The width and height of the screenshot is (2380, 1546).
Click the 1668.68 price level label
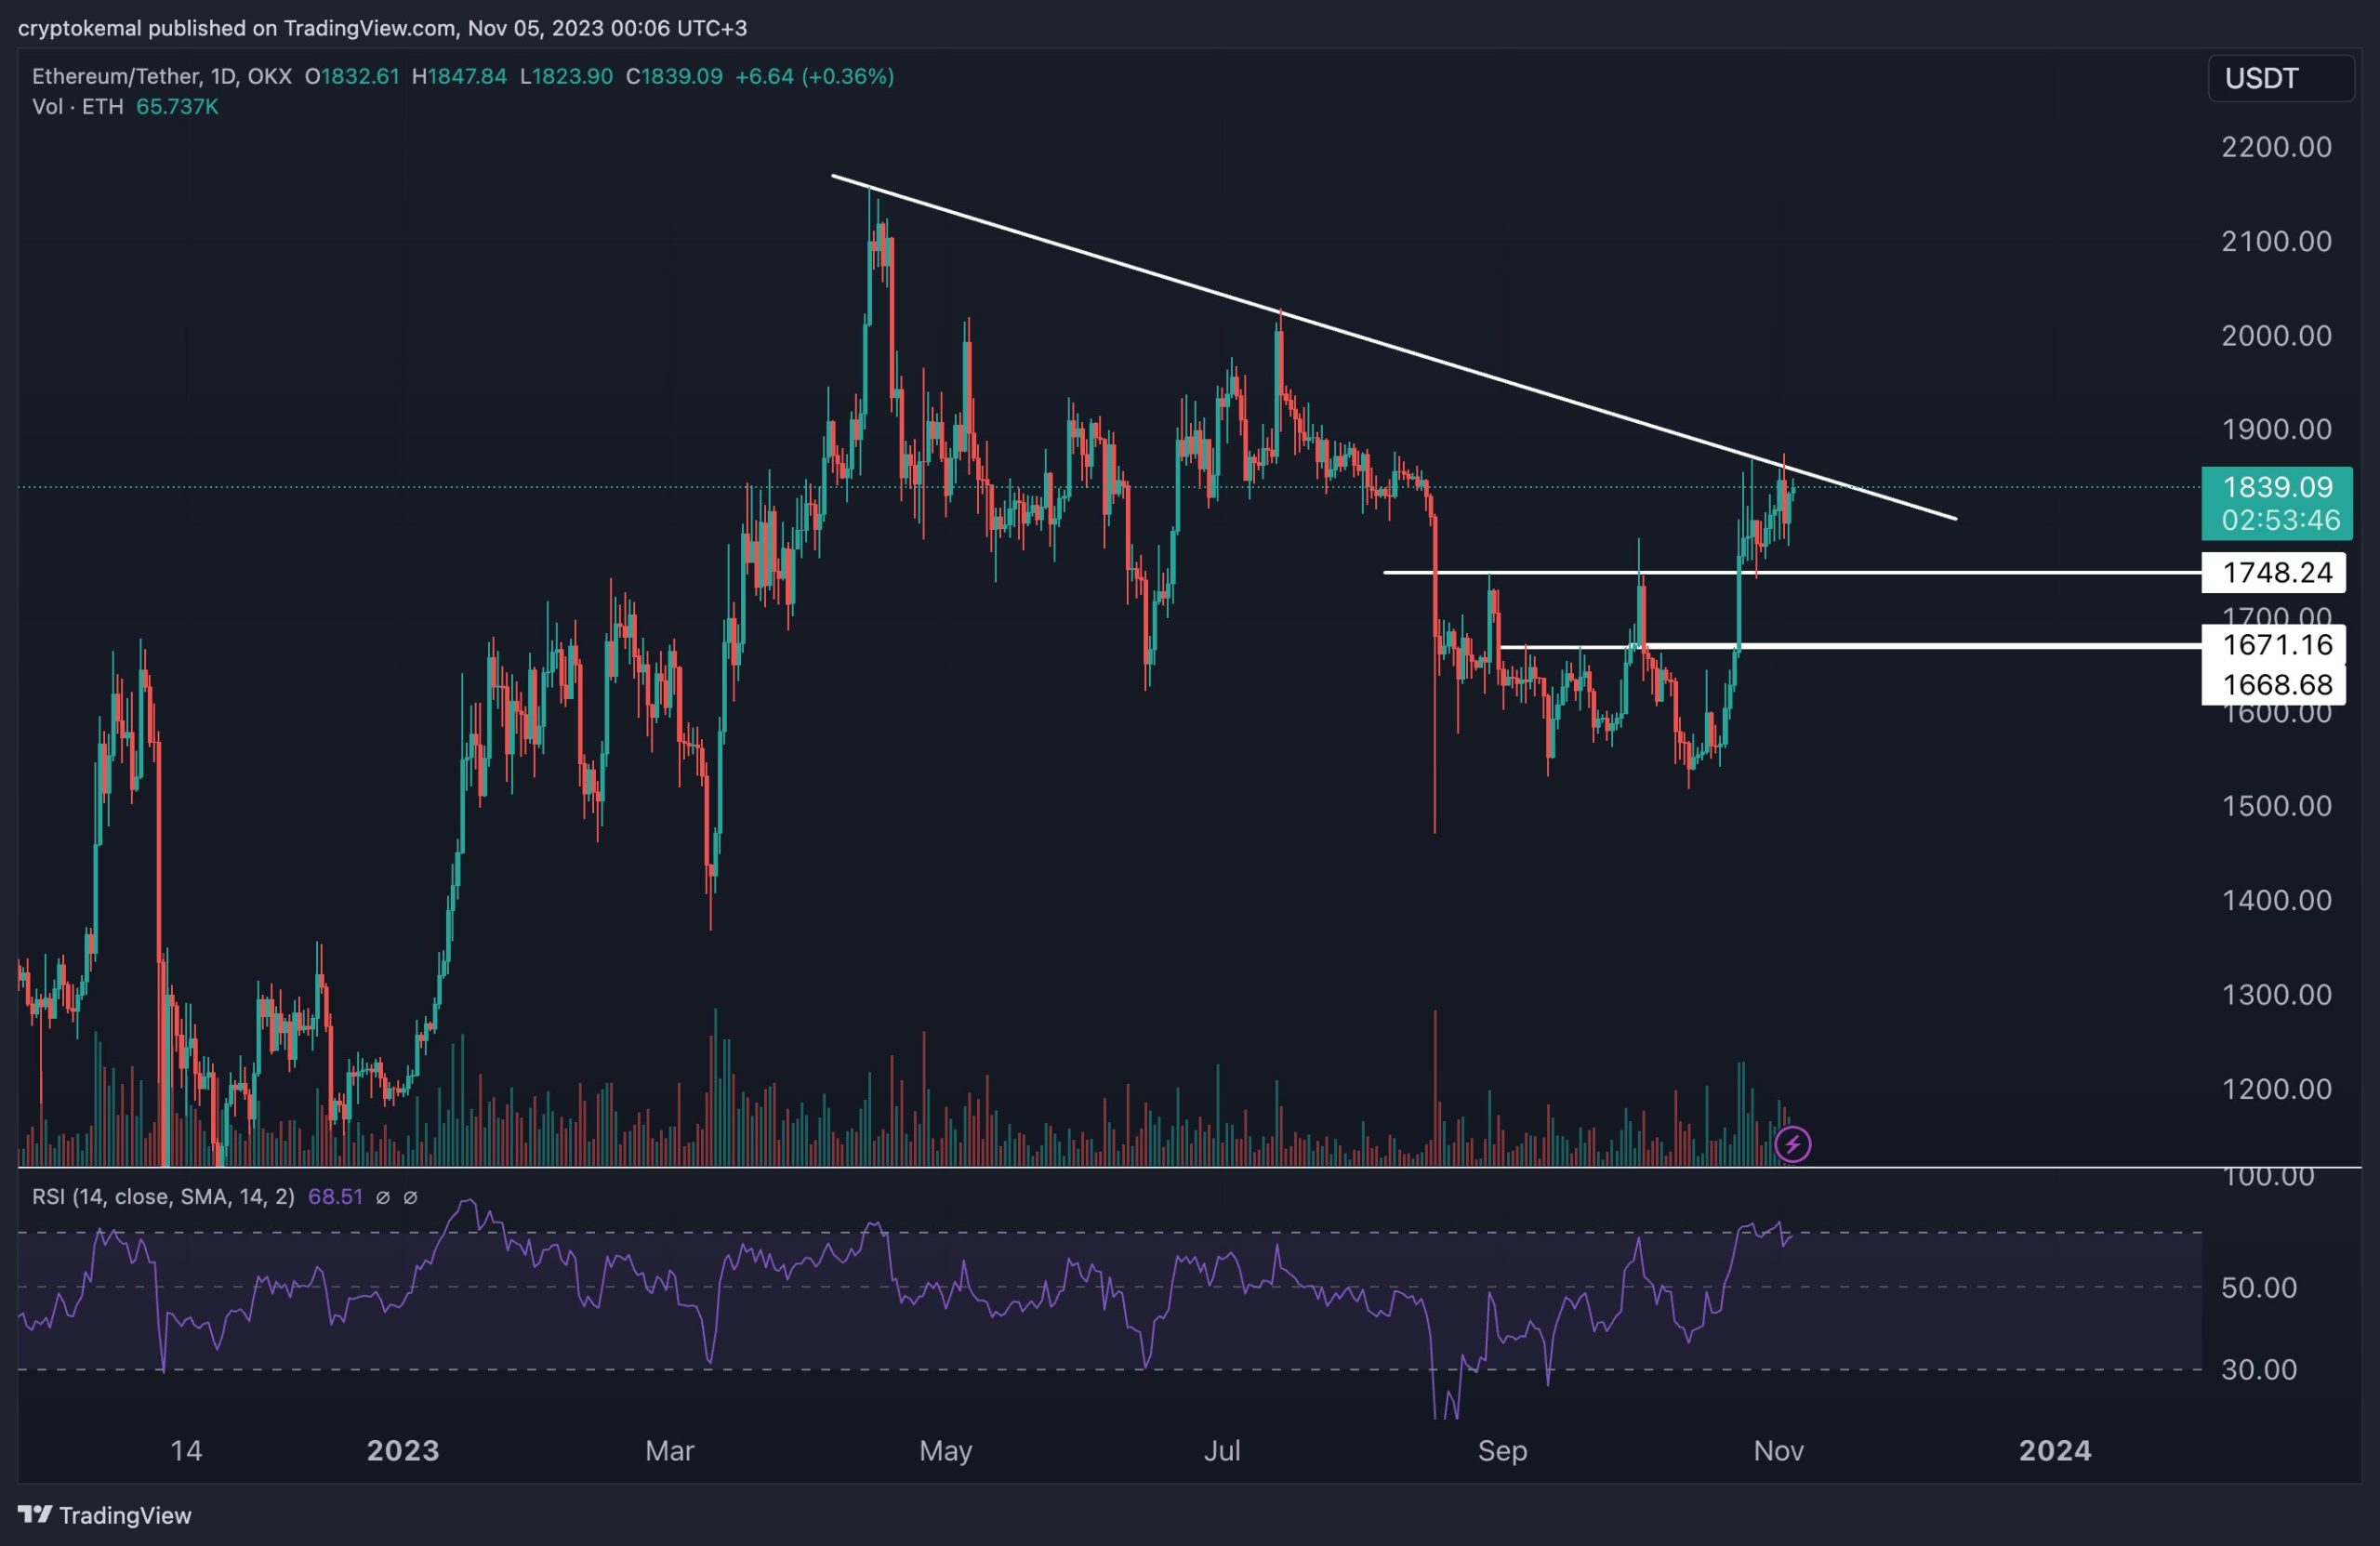point(2274,685)
